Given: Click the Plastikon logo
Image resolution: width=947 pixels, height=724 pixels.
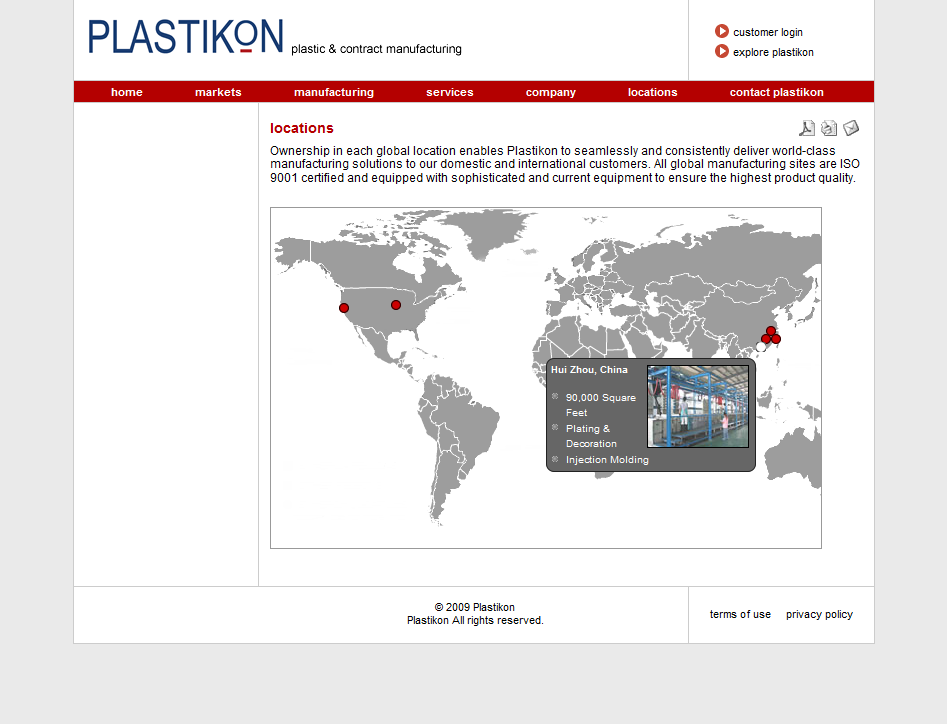Looking at the screenshot, I should [186, 37].
